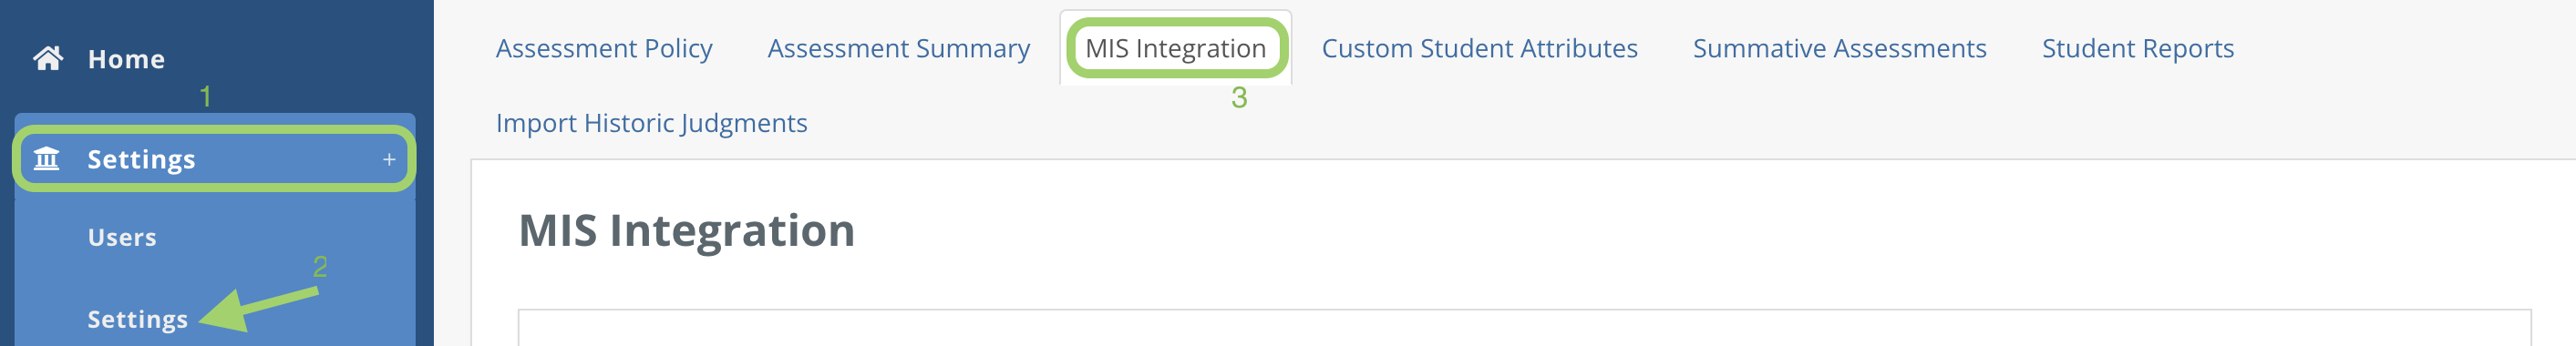The width and height of the screenshot is (2576, 346).
Task: Open the Summative Assessments tab
Action: pos(1839,48)
